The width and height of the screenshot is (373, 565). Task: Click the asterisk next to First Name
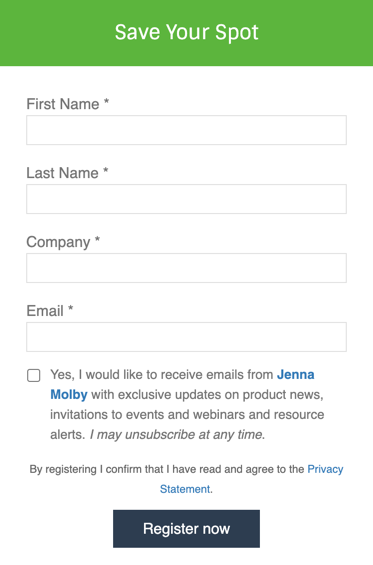click(106, 101)
